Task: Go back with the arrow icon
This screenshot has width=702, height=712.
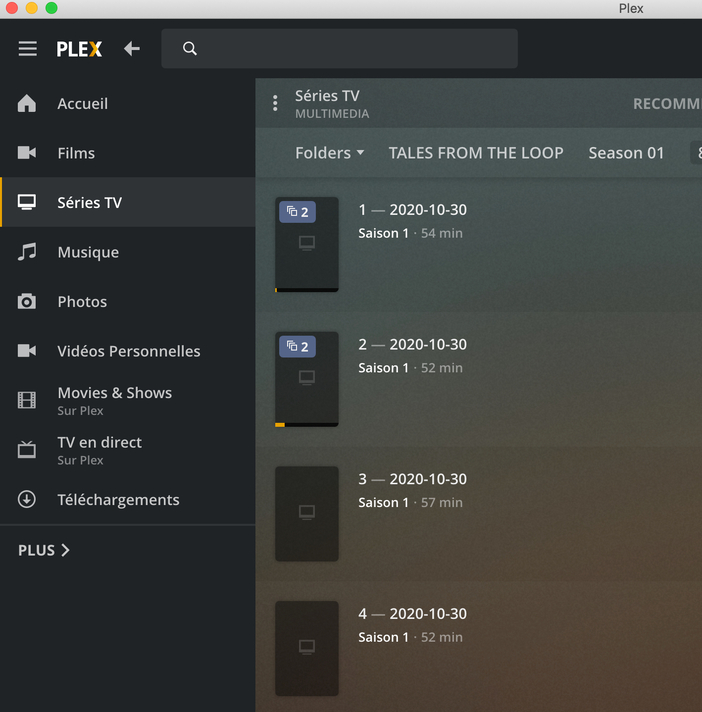Action: click(x=132, y=48)
